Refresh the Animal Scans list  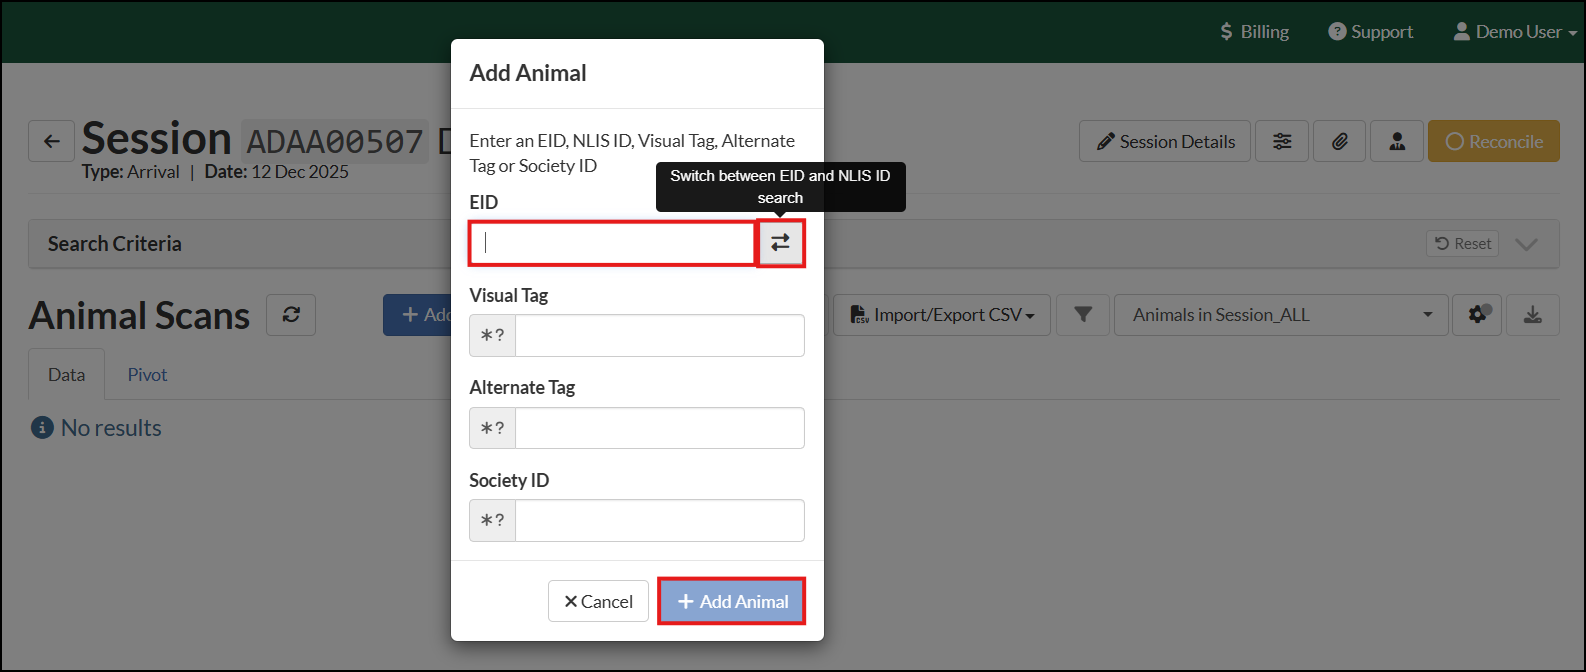(x=291, y=315)
